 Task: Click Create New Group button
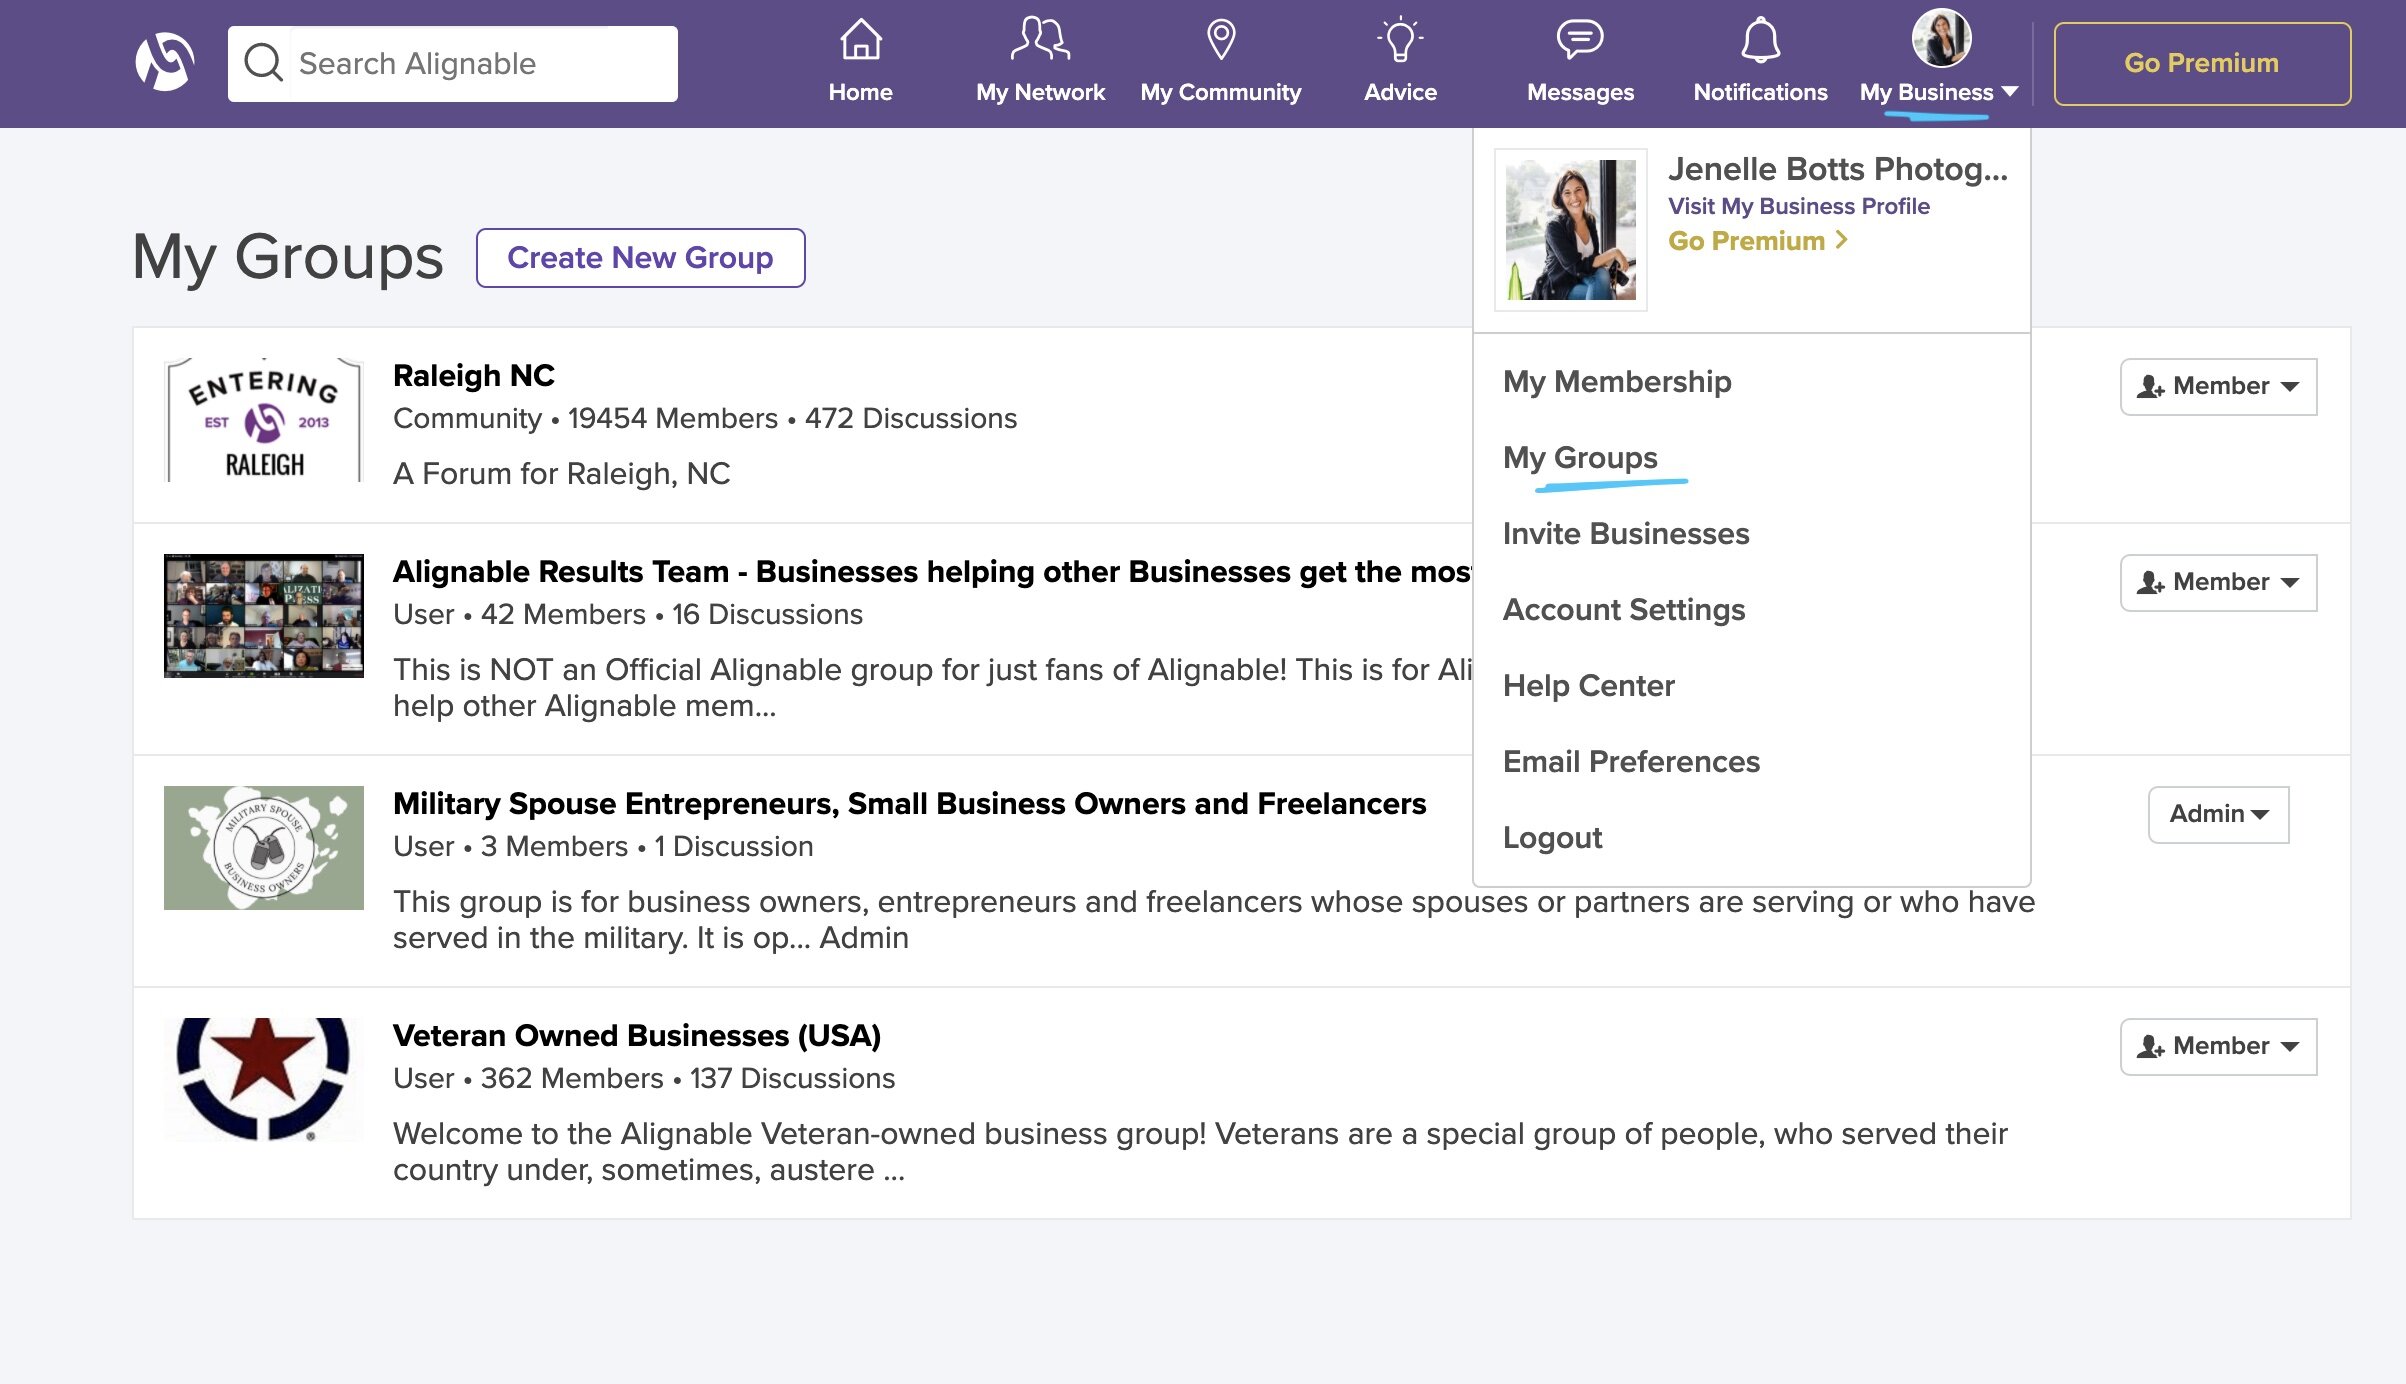pyautogui.click(x=640, y=257)
